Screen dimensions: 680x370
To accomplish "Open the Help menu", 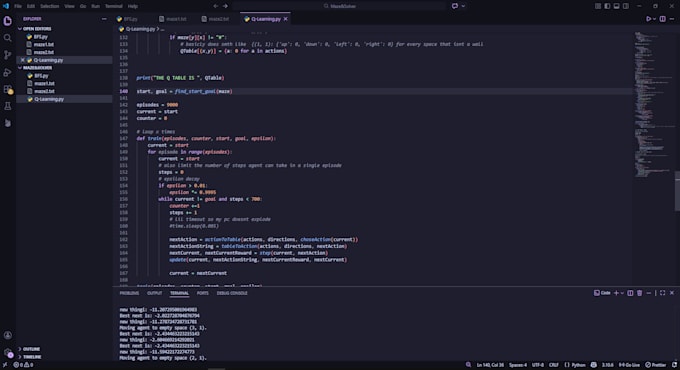I will coord(133,6).
